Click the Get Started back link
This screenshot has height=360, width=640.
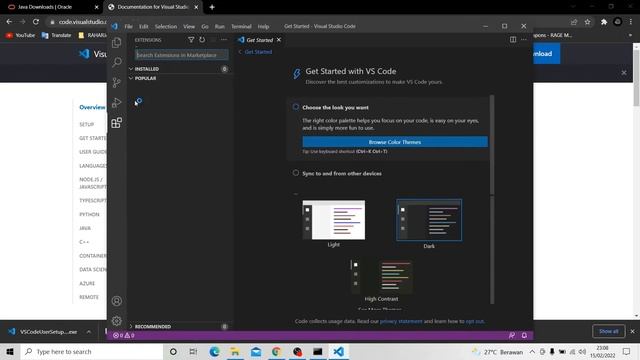256,52
